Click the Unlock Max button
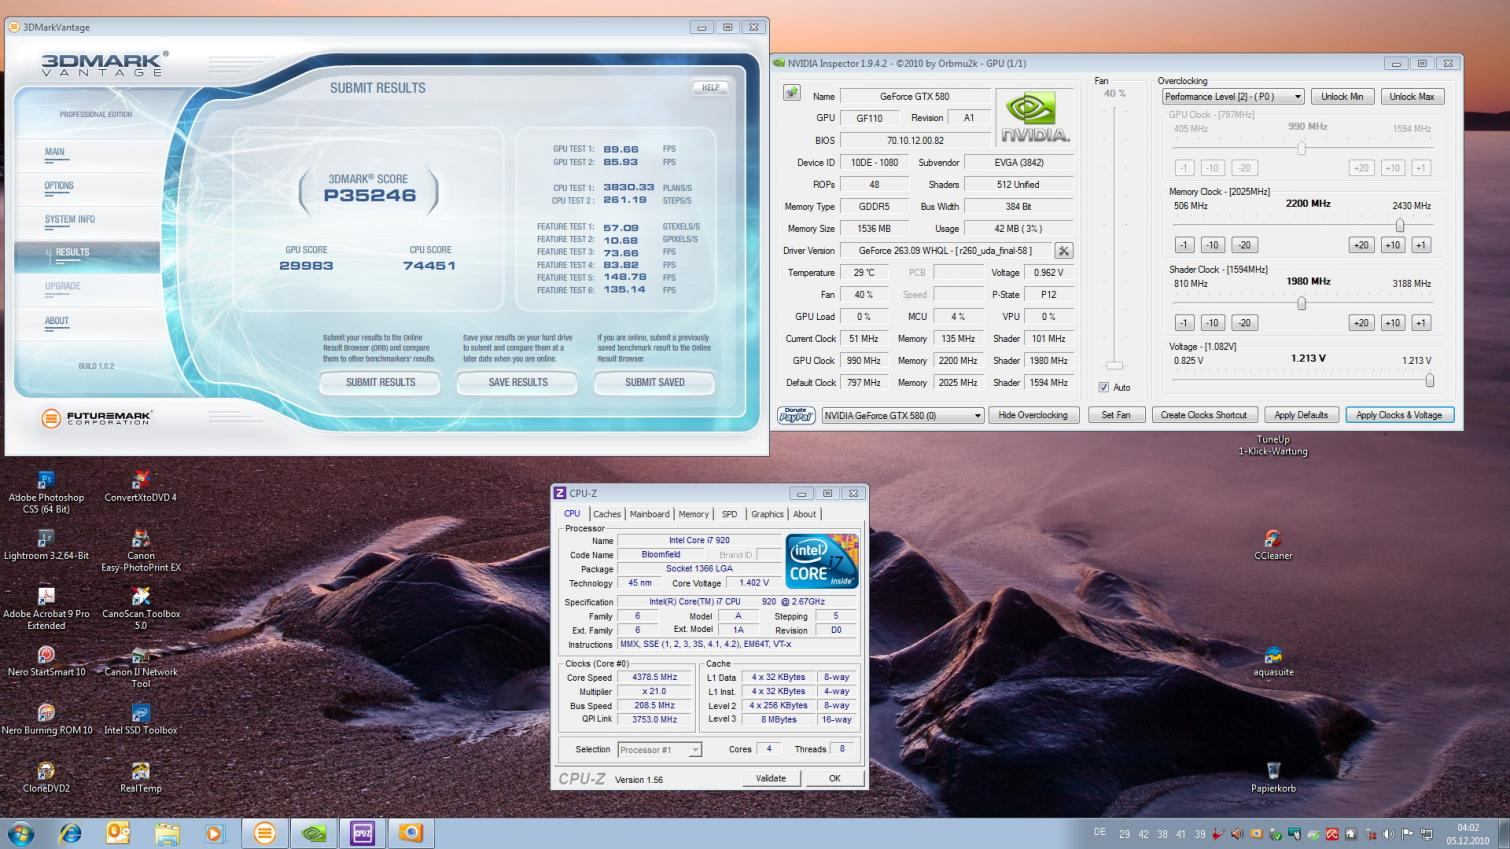Viewport: 1510px width, 849px height. tap(1412, 97)
